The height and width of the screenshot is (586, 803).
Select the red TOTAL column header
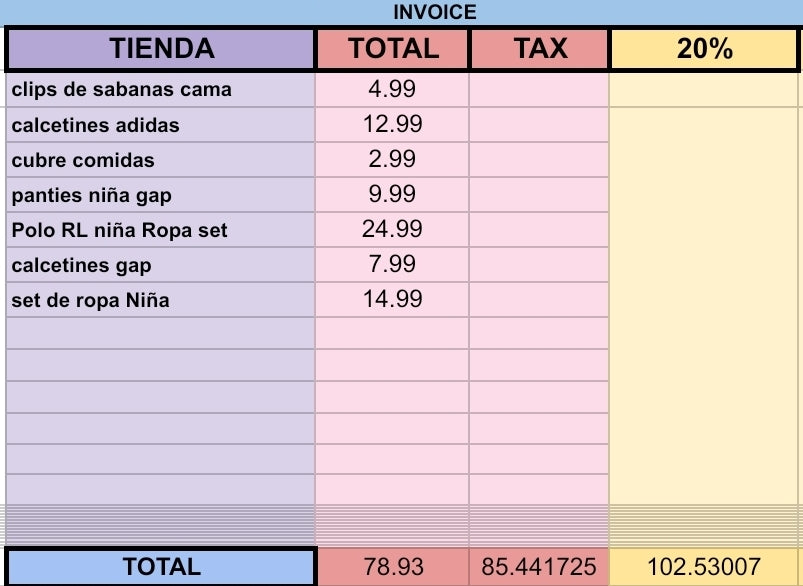tap(392, 48)
